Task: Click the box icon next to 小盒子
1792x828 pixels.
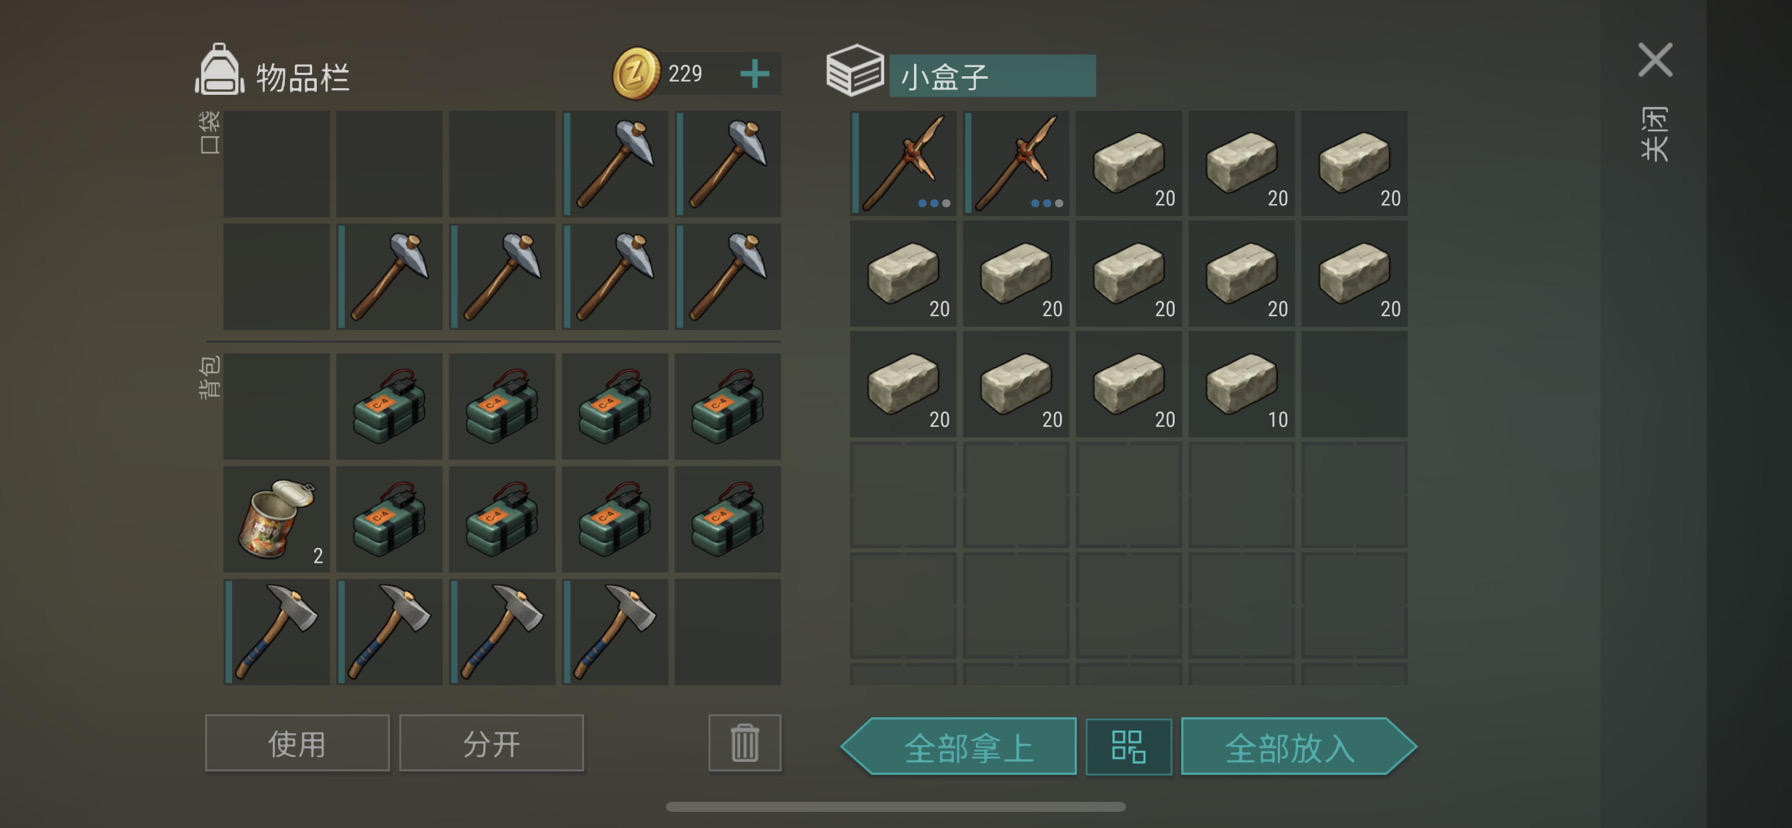Action: click(855, 71)
